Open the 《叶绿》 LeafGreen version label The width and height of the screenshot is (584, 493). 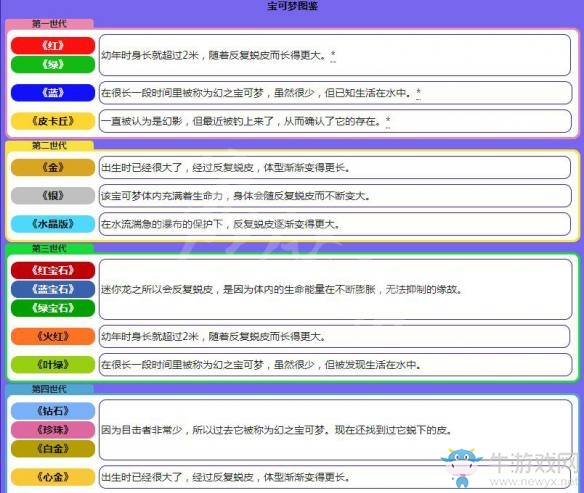click(x=53, y=365)
